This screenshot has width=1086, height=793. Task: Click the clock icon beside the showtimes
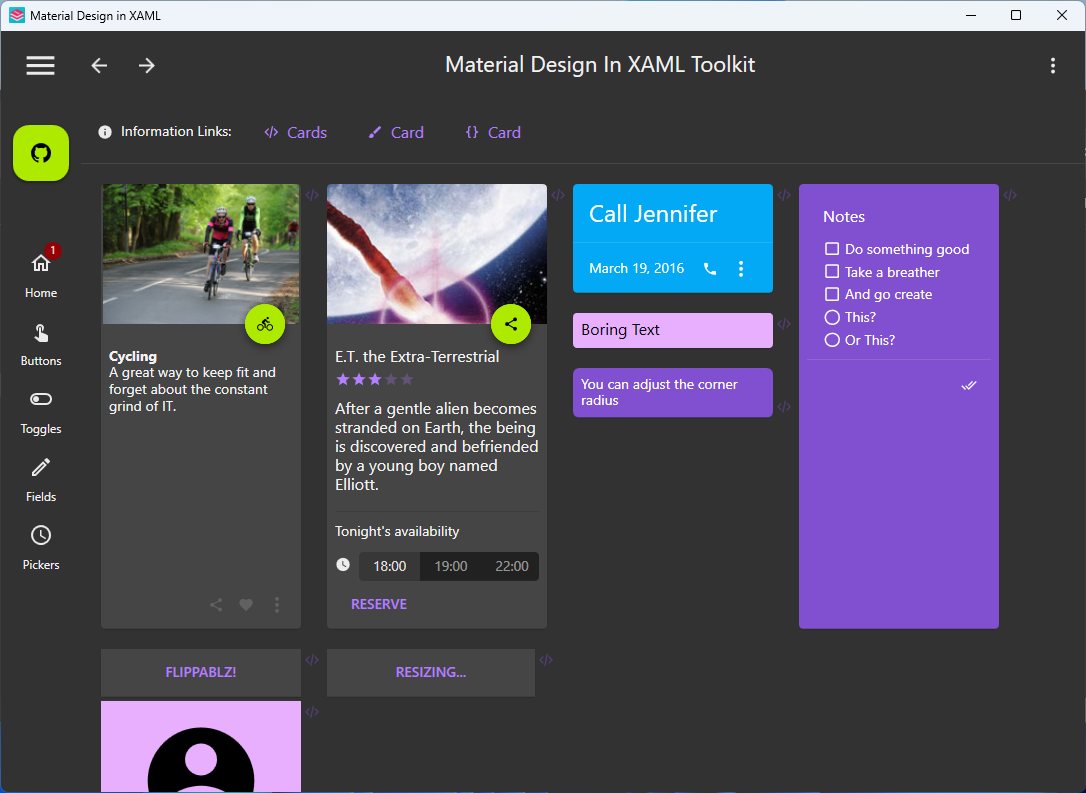click(343, 565)
